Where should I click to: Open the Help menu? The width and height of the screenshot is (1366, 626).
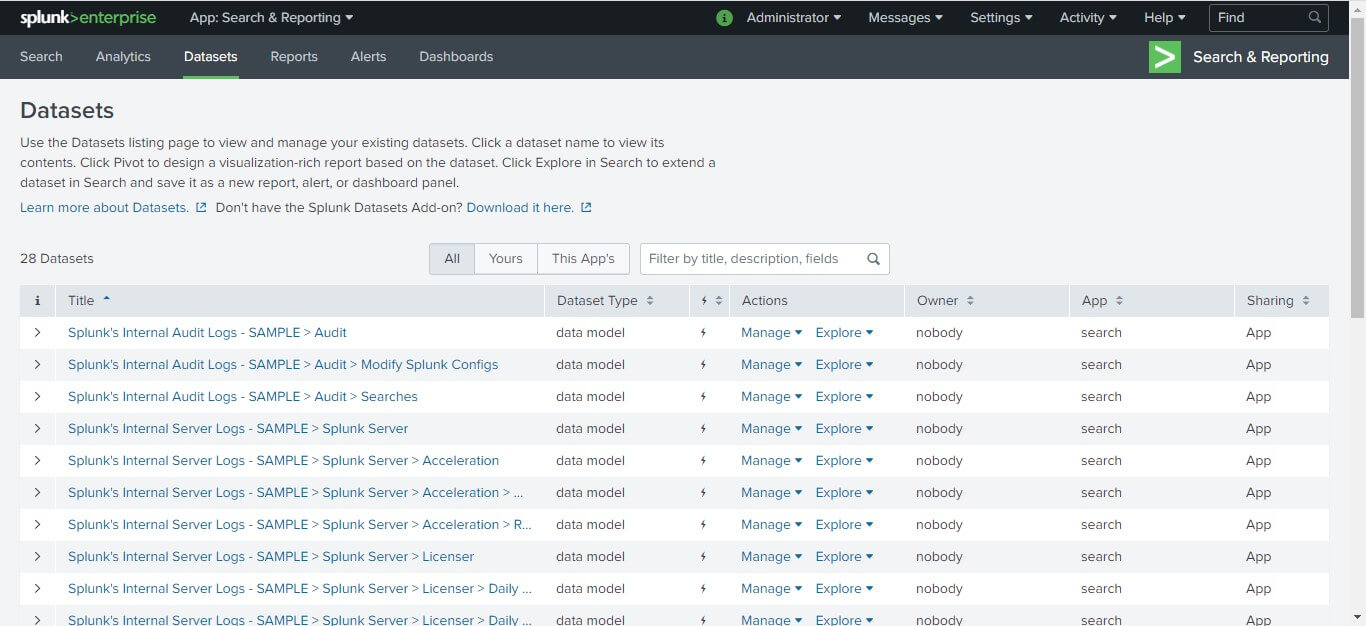pos(1164,18)
